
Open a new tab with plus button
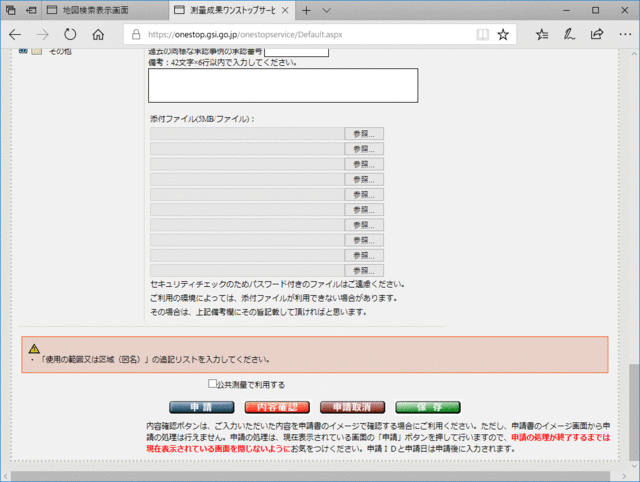306,11
